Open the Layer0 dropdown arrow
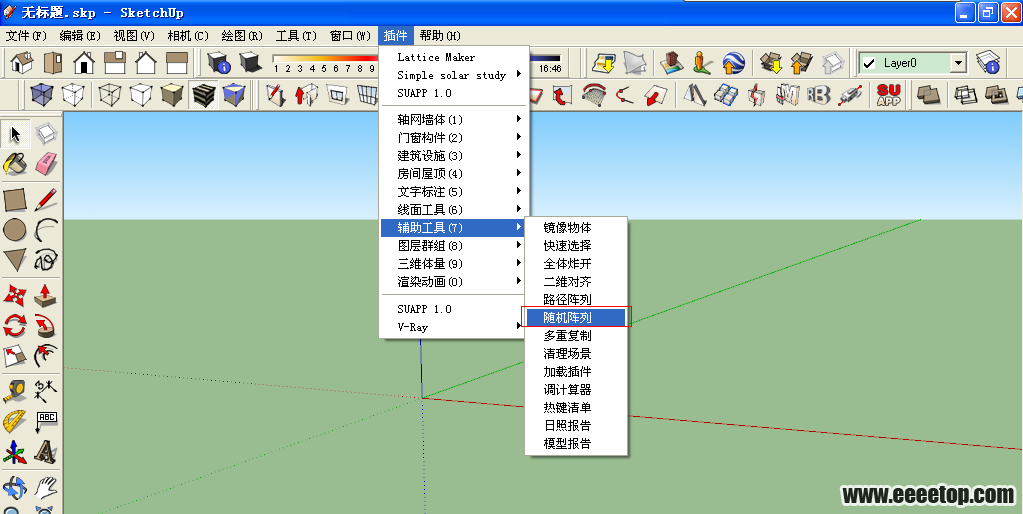 [958, 63]
